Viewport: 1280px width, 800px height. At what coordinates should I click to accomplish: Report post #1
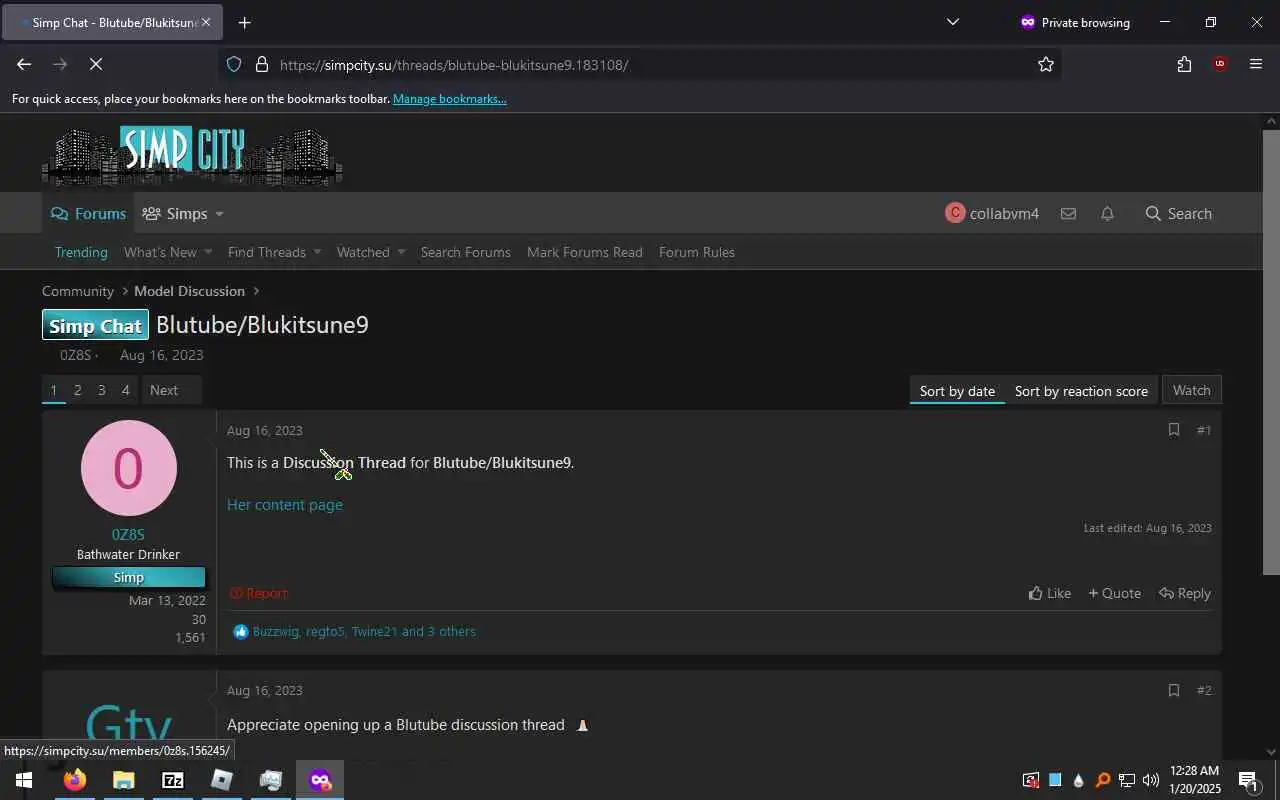[x=258, y=593]
